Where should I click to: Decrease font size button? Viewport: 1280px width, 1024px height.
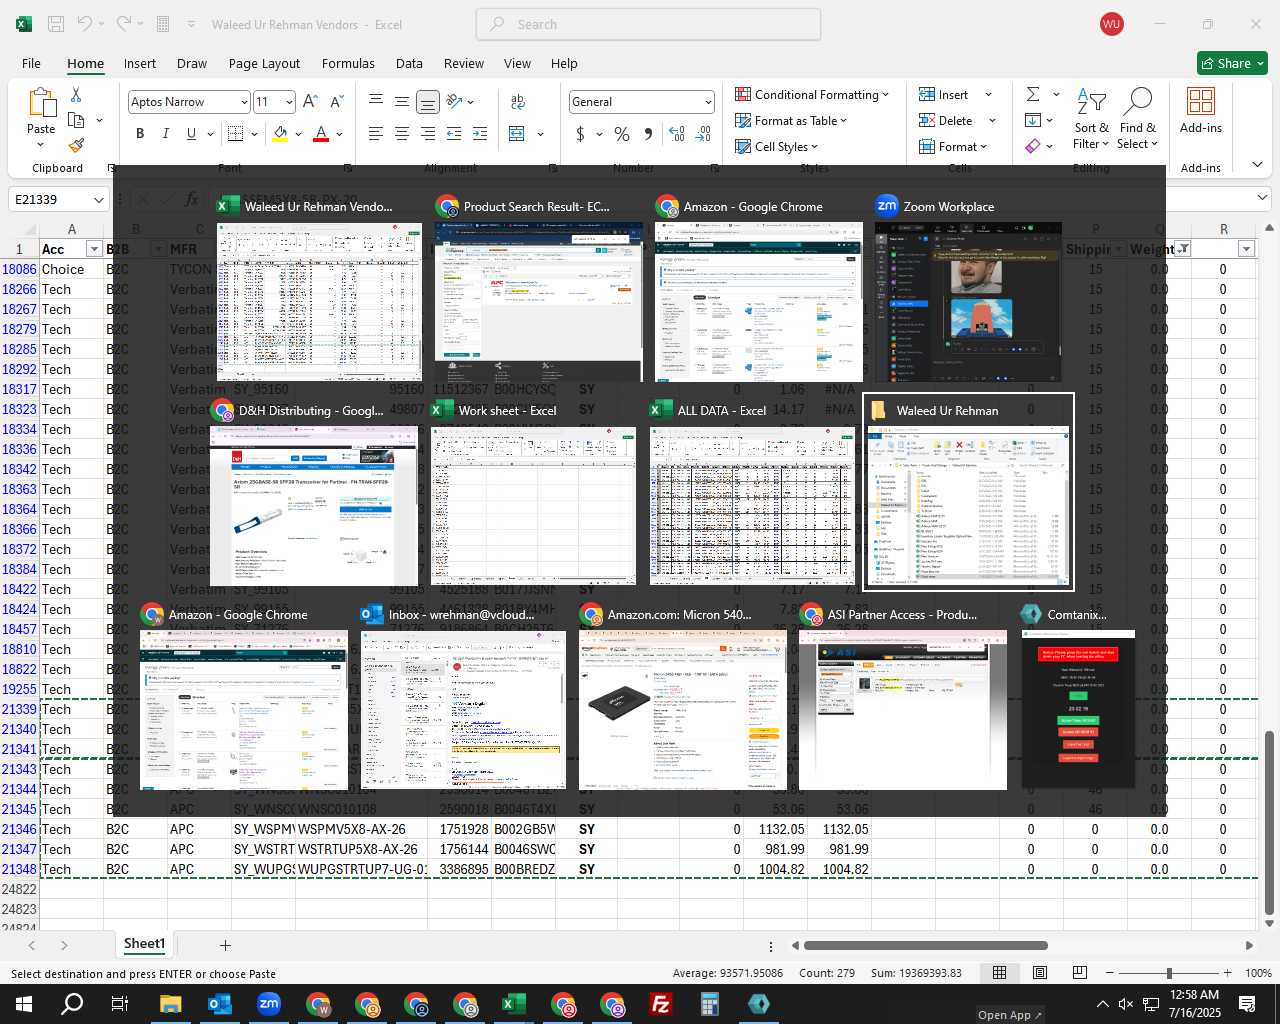336,102
